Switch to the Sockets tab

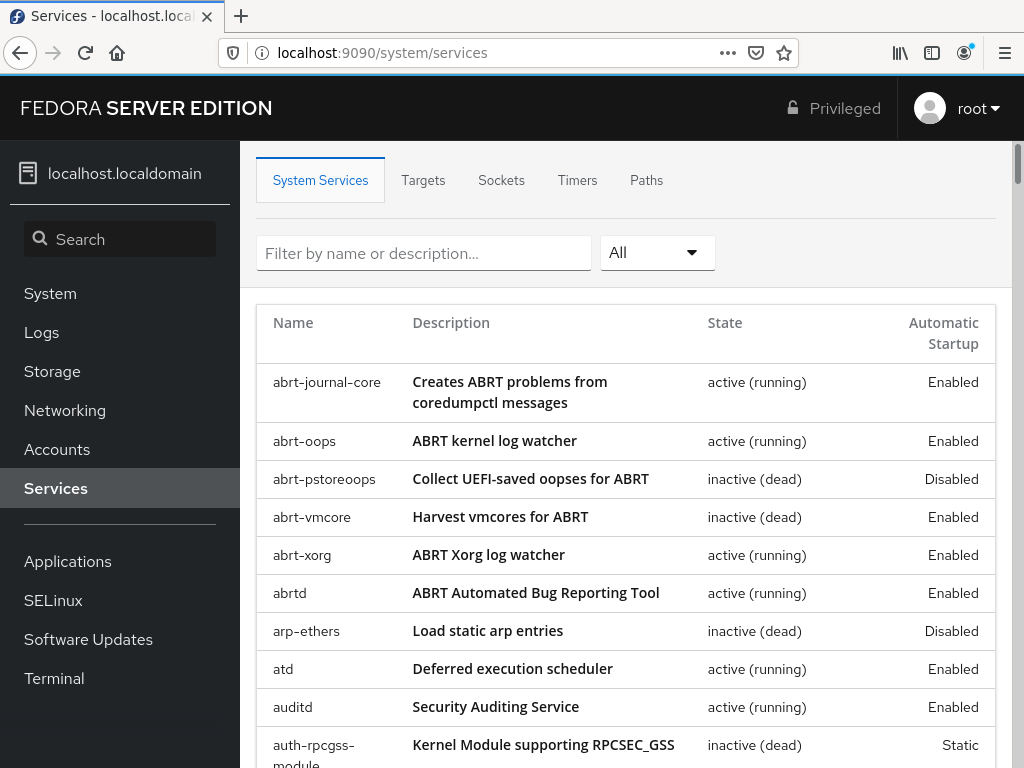pos(502,180)
